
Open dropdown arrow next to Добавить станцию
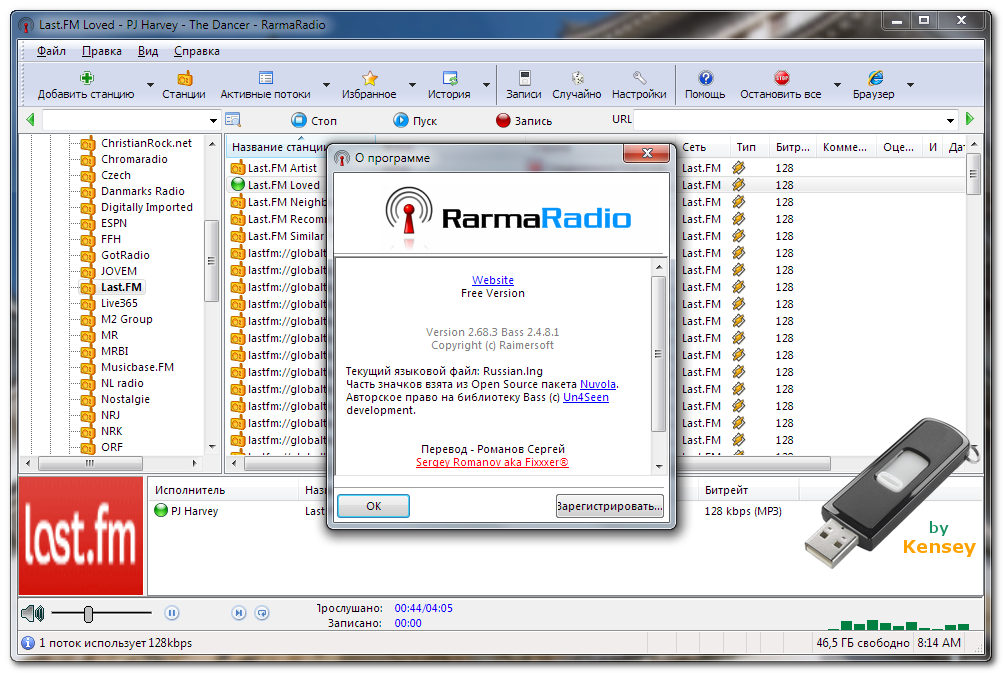point(150,85)
